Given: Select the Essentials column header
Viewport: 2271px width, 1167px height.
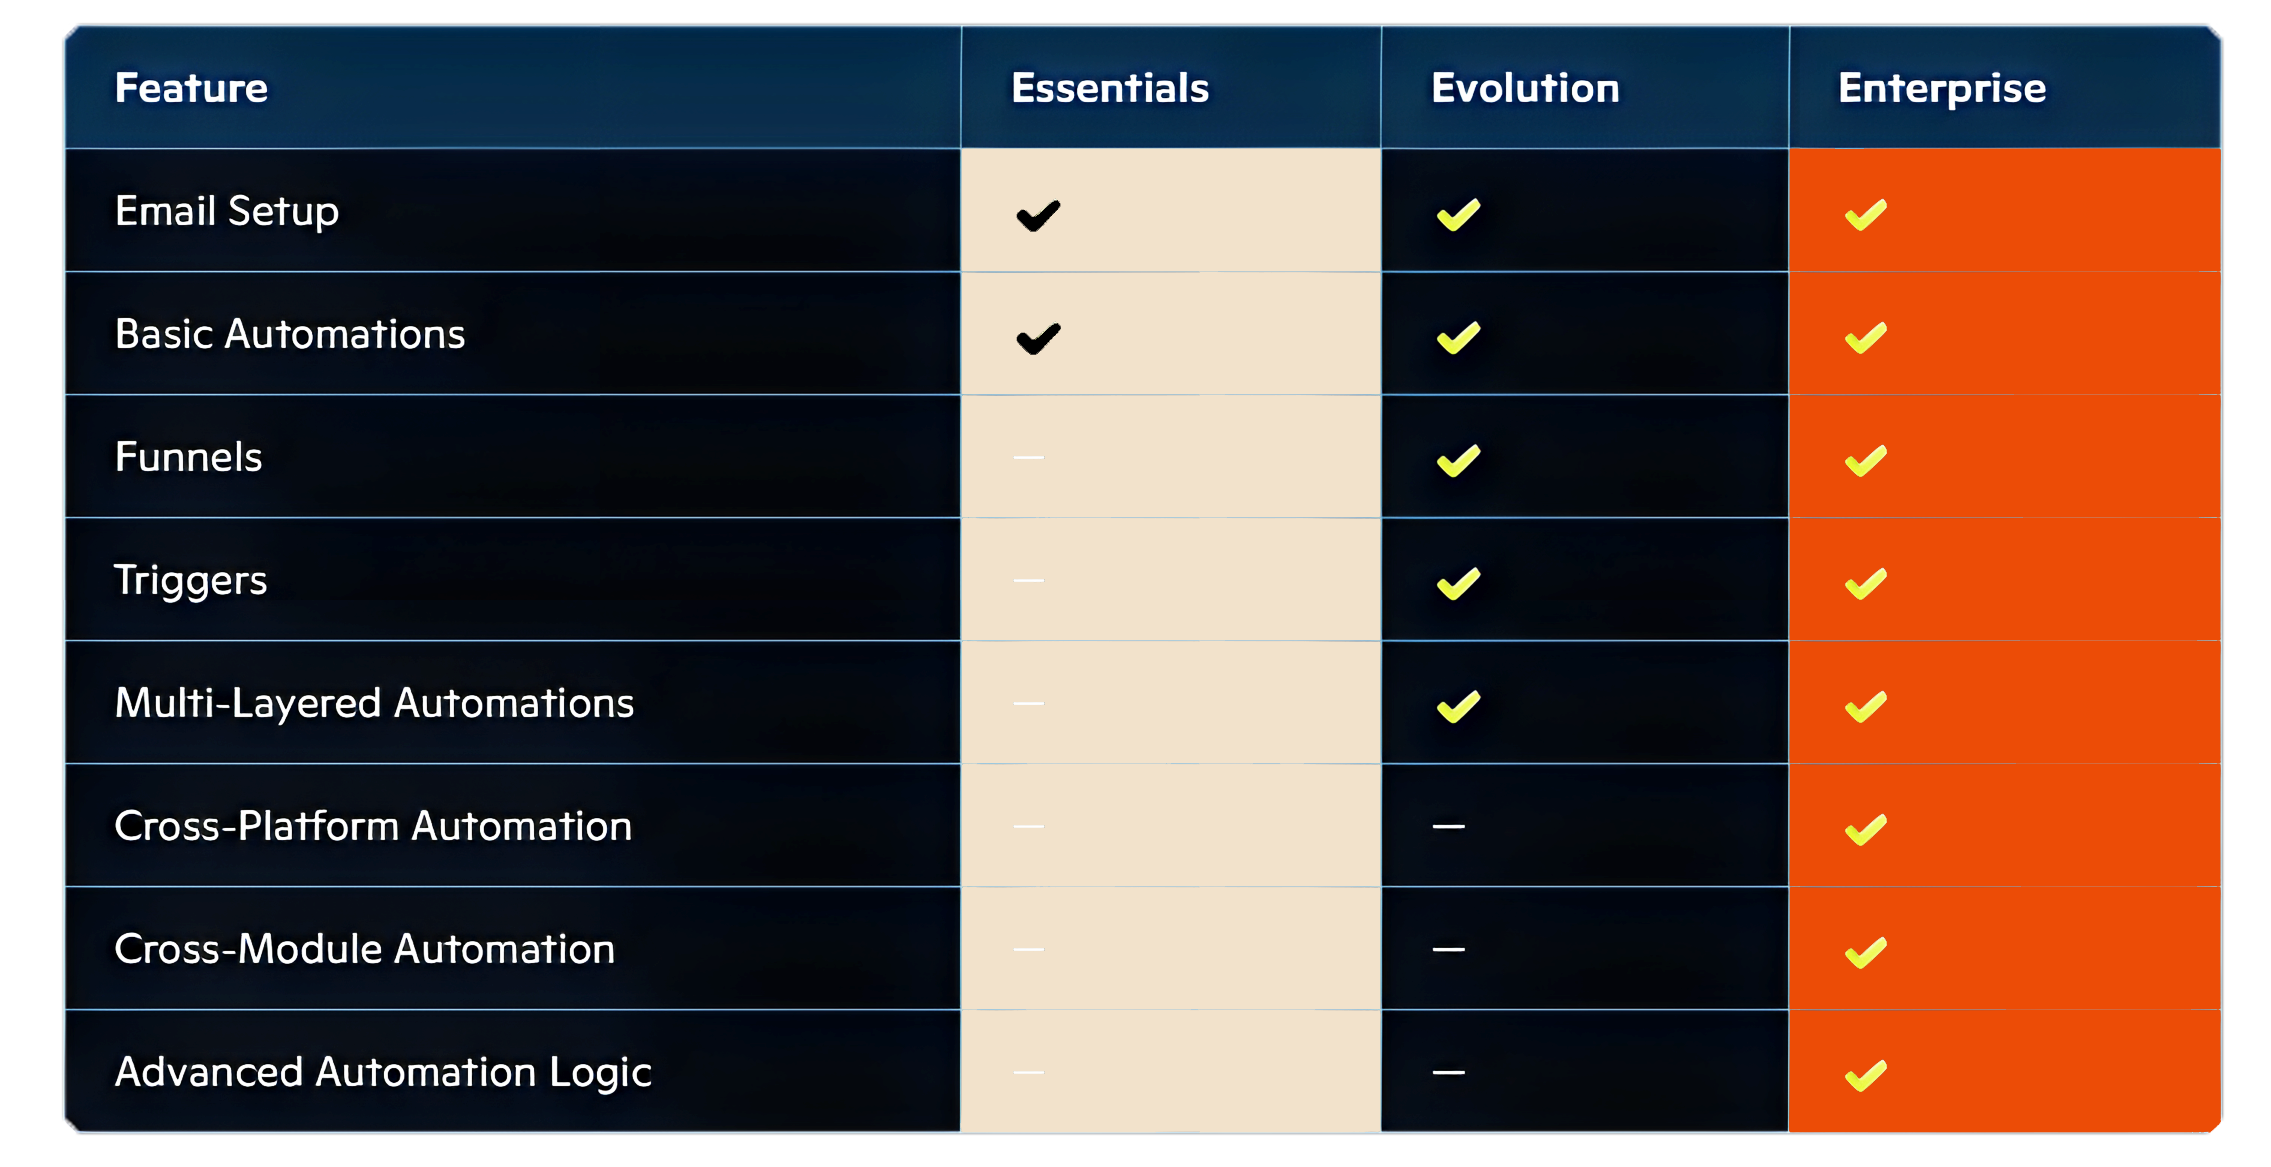Looking at the screenshot, I should (1110, 88).
